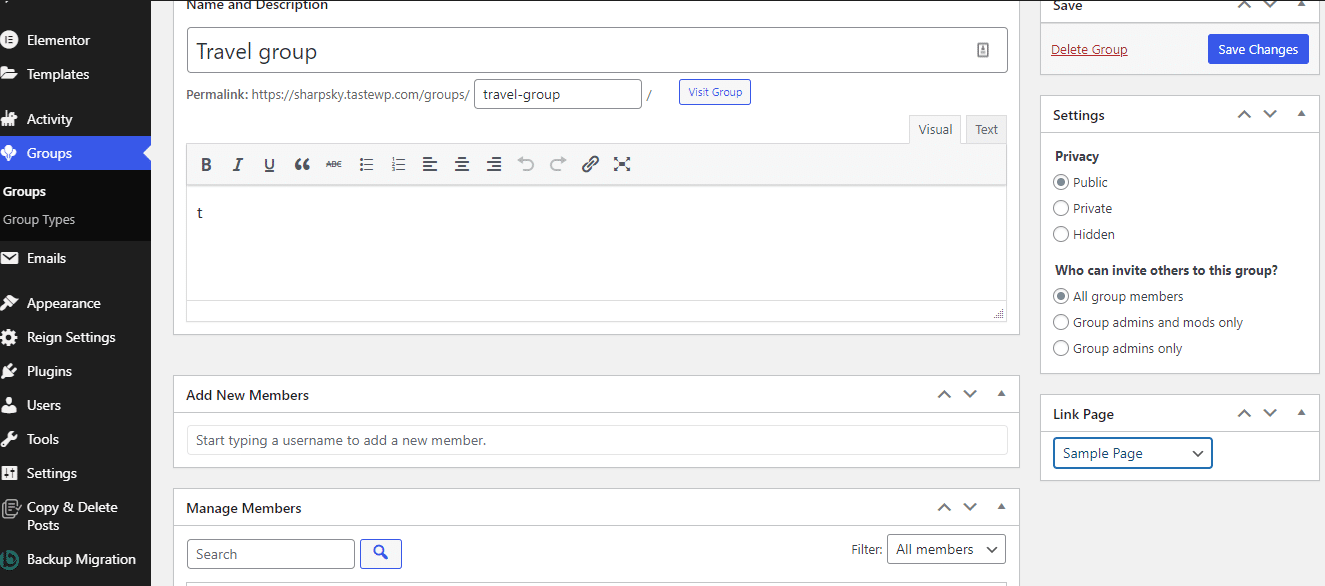Image resolution: width=1325 pixels, height=586 pixels.
Task: Open the All members filter dropdown
Action: [945, 548]
